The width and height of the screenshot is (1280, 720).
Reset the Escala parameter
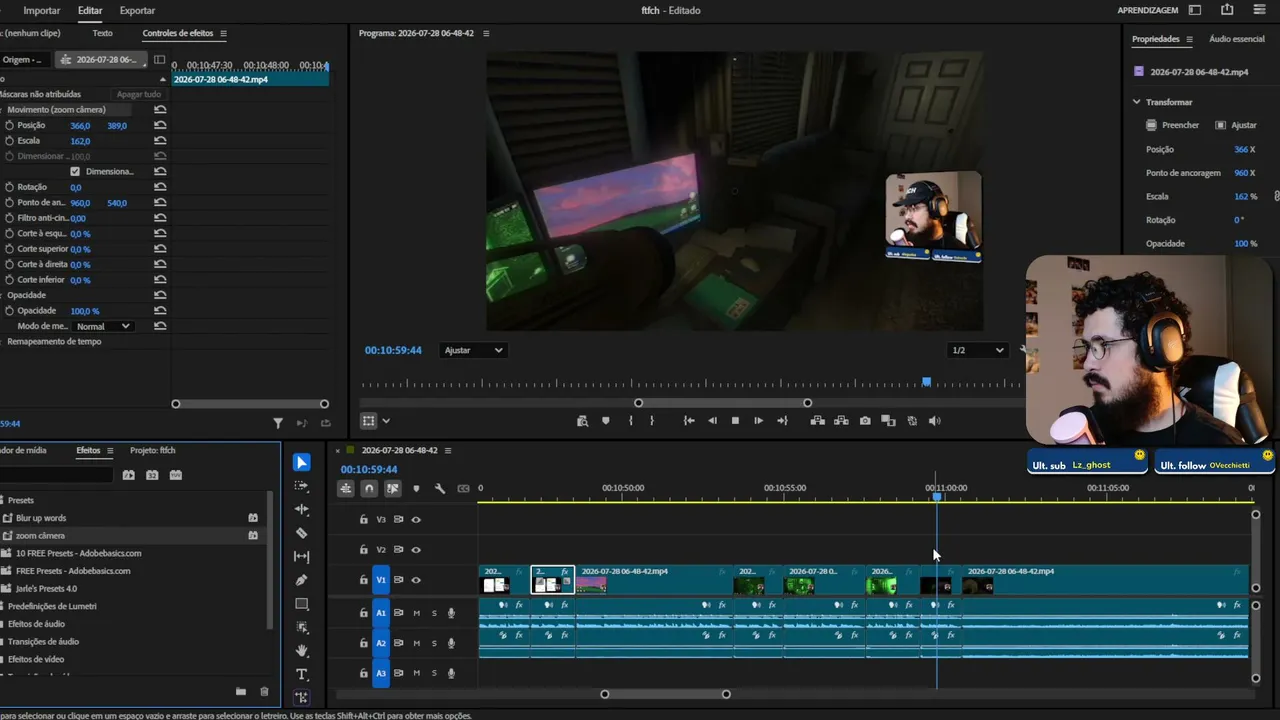coord(160,141)
